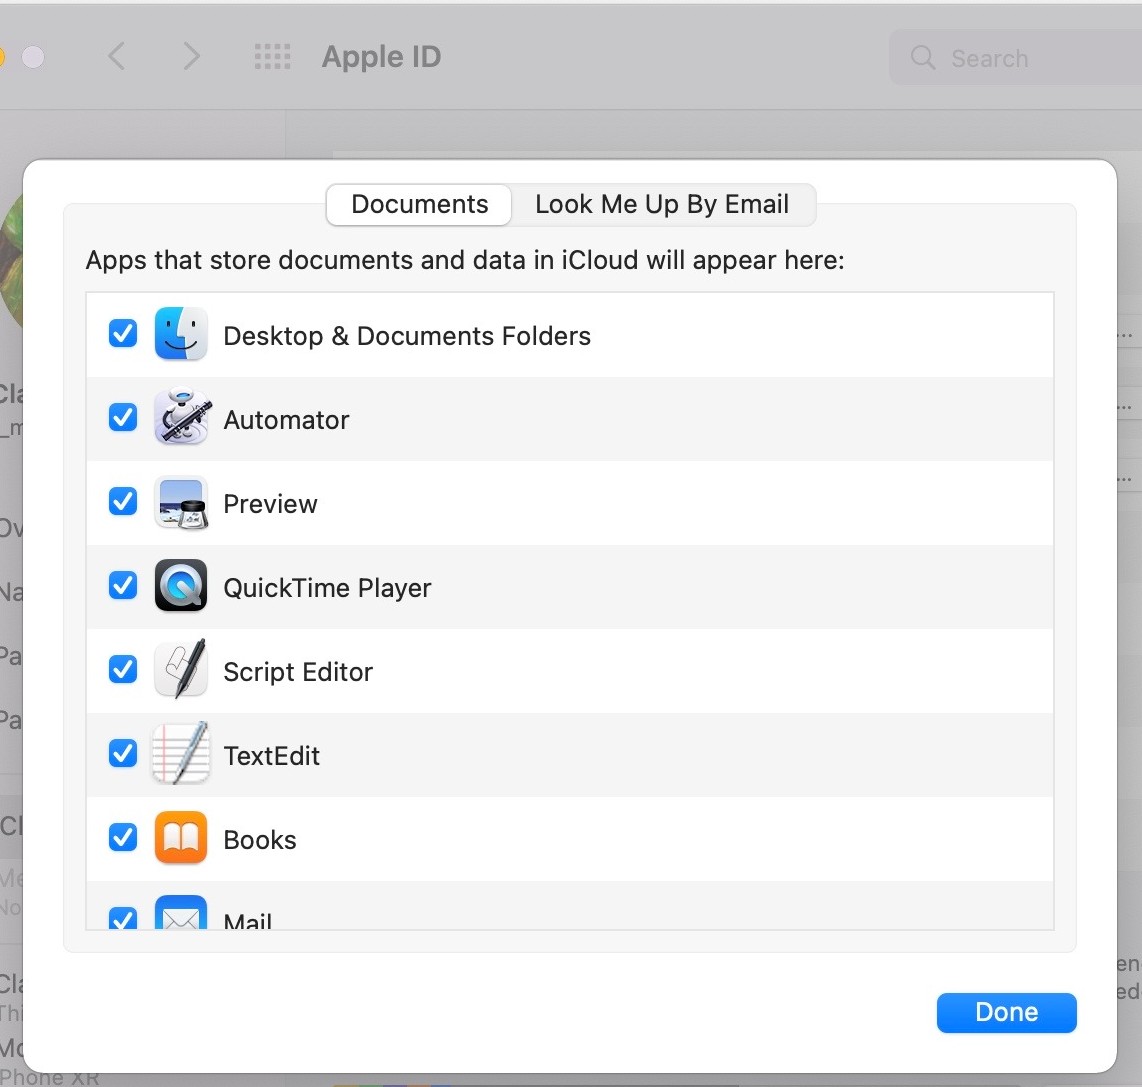The width and height of the screenshot is (1142, 1087).
Task: Select the Desktop & Documents Folders label
Action: 407,336
